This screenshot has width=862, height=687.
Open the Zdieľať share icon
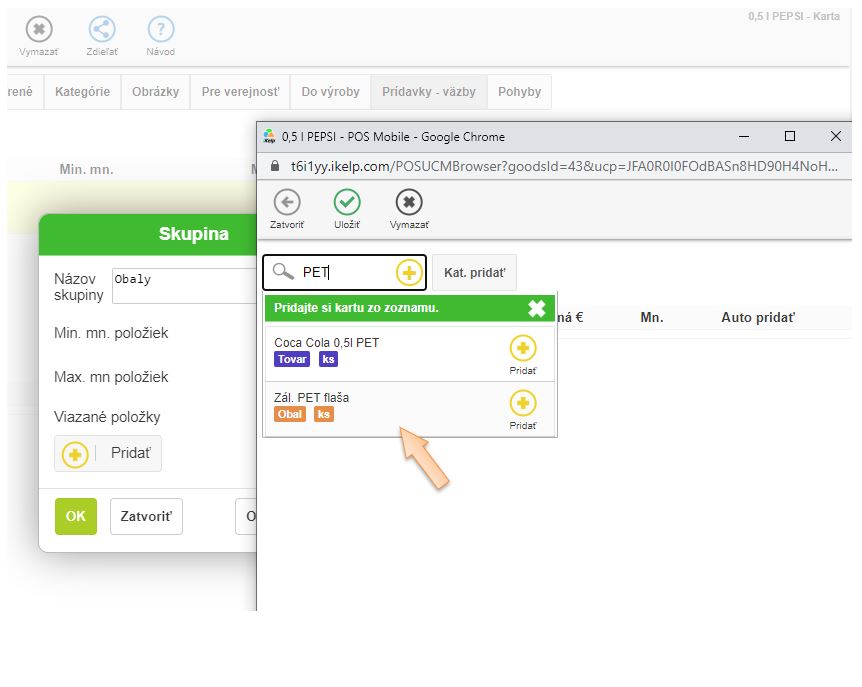click(101, 30)
